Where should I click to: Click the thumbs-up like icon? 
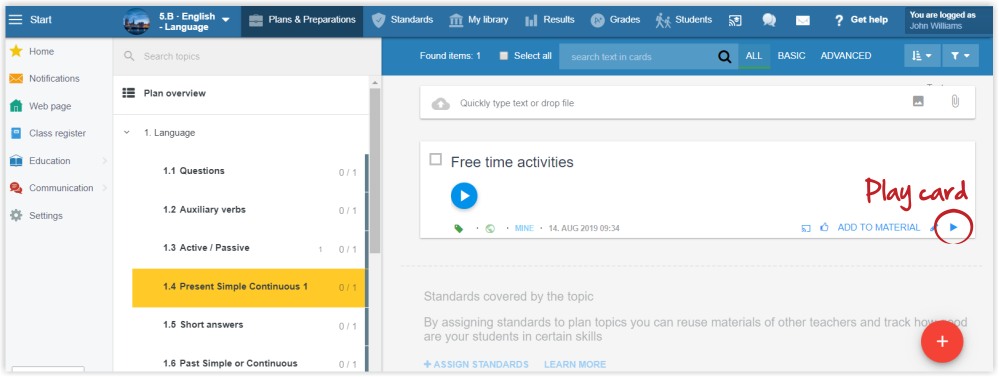824,227
